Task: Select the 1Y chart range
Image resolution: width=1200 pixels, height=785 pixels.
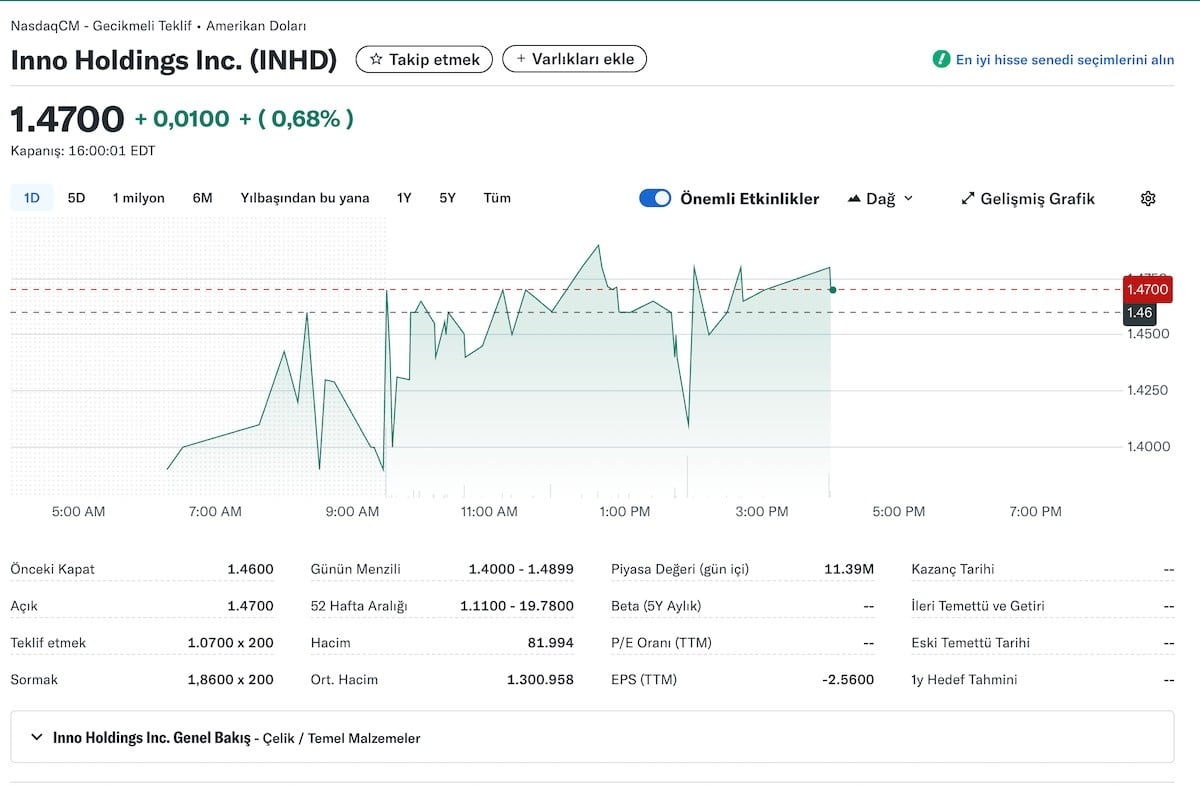Action: (x=404, y=198)
